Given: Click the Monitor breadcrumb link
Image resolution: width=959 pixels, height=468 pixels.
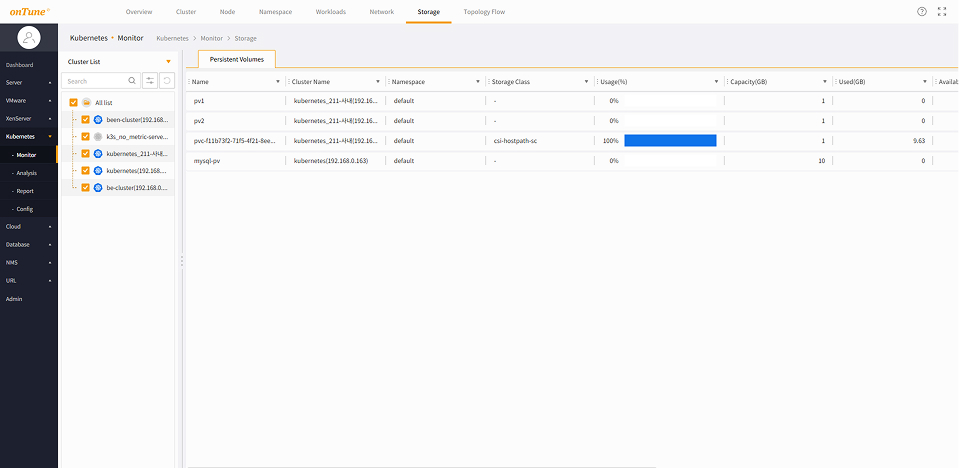Looking at the screenshot, I should coord(212,38).
